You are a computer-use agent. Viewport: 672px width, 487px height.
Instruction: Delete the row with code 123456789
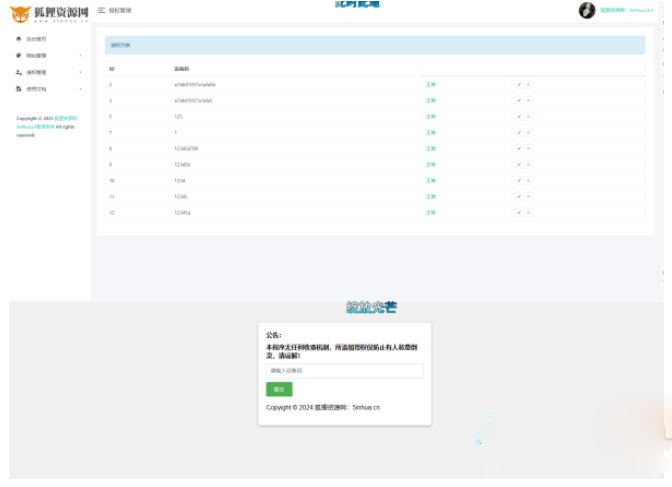tap(528, 149)
